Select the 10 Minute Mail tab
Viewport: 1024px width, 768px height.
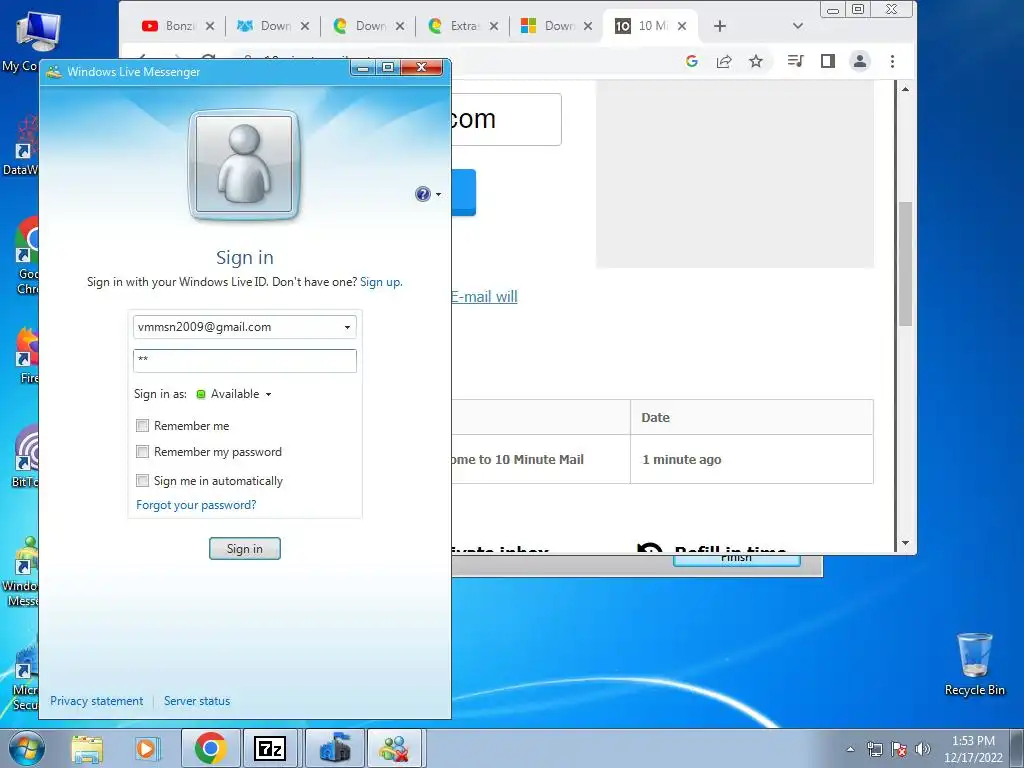pyautogui.click(x=642, y=26)
